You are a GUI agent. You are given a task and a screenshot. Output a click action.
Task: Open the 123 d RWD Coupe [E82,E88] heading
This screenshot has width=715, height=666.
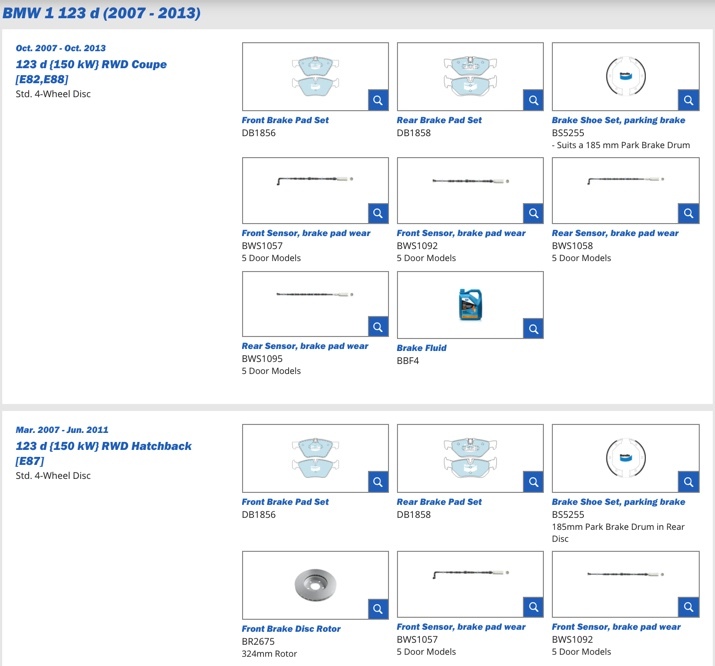click(91, 72)
